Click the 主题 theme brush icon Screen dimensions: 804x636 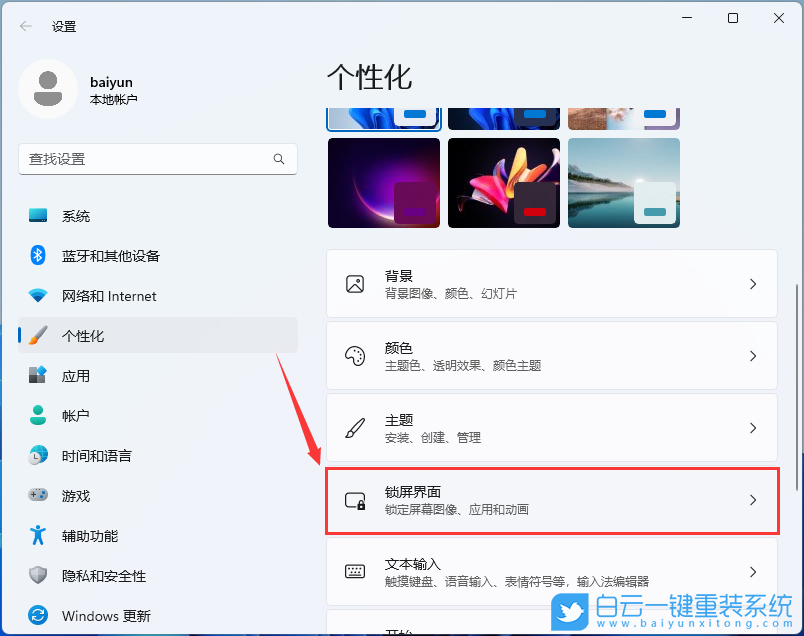click(355, 428)
